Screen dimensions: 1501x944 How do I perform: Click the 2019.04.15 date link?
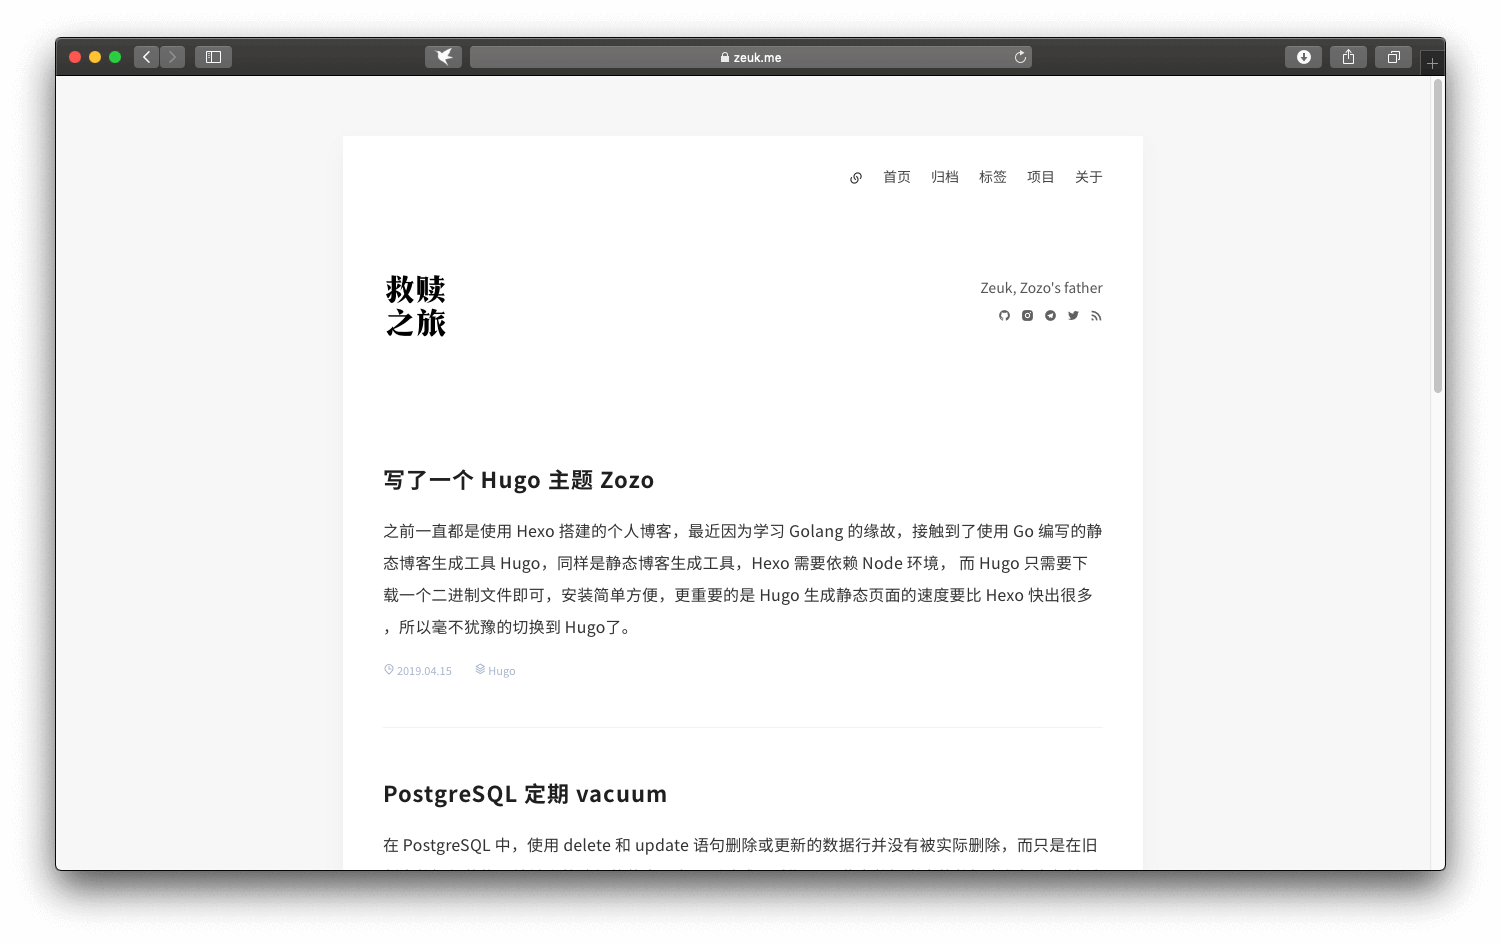pyautogui.click(x=424, y=670)
